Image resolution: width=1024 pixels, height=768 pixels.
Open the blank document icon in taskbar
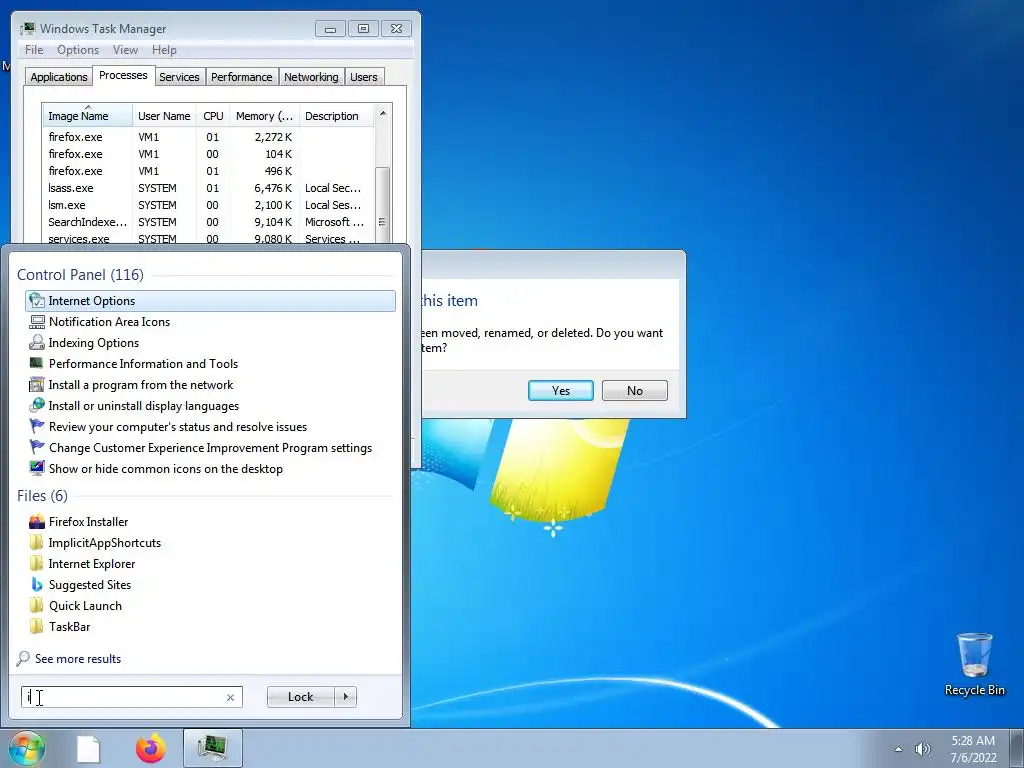(x=88, y=749)
